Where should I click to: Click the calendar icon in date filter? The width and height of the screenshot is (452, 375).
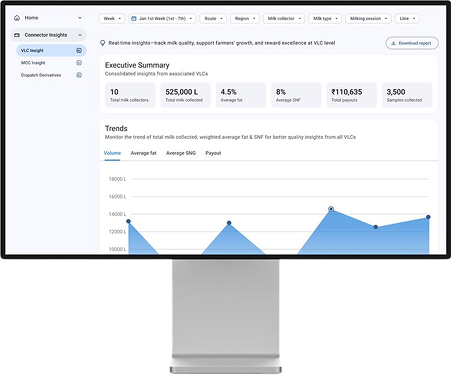tap(134, 18)
